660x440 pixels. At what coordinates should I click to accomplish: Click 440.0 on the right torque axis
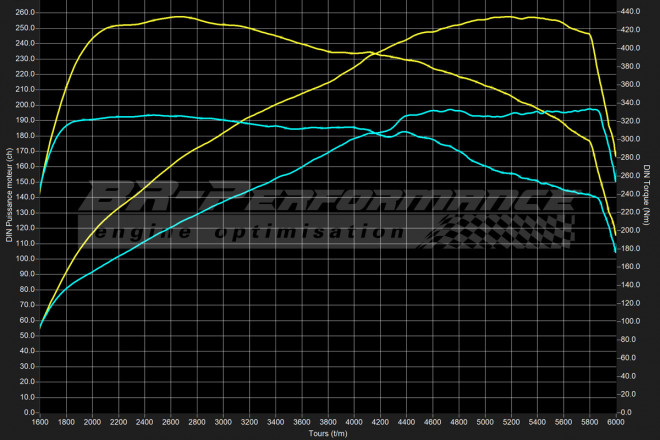pos(632,12)
